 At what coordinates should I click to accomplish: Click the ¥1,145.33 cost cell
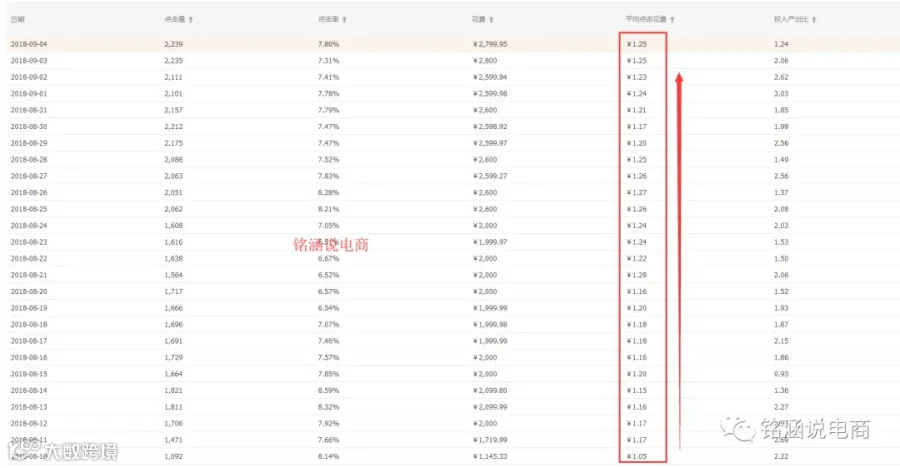tap(490, 457)
